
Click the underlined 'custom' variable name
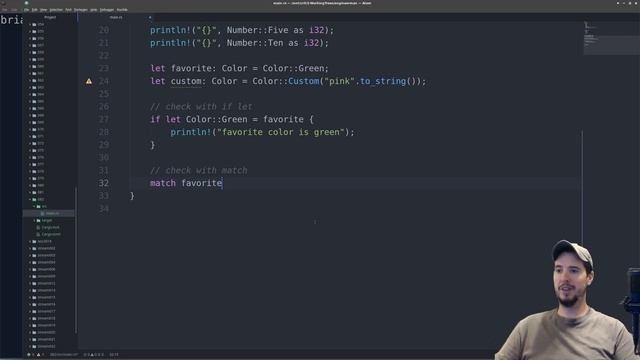[x=186, y=81]
